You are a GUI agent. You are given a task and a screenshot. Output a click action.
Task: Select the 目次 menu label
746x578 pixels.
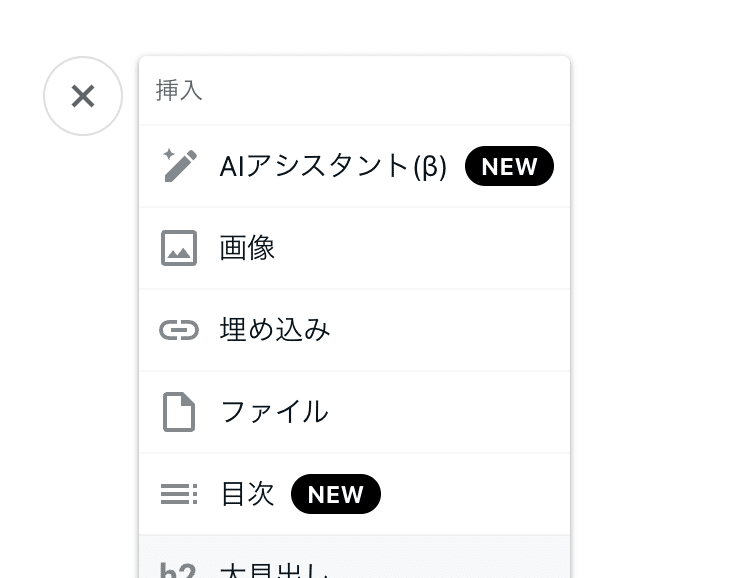pos(247,494)
